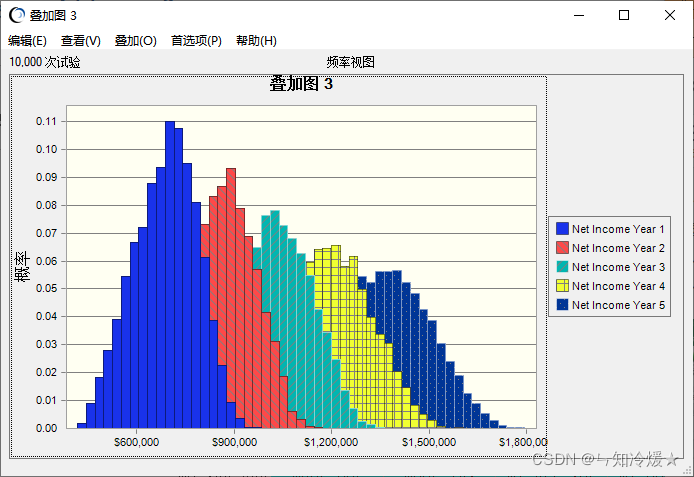694x477 pixels.
Task: Click the 频率视图 view label
Action: pos(351,62)
